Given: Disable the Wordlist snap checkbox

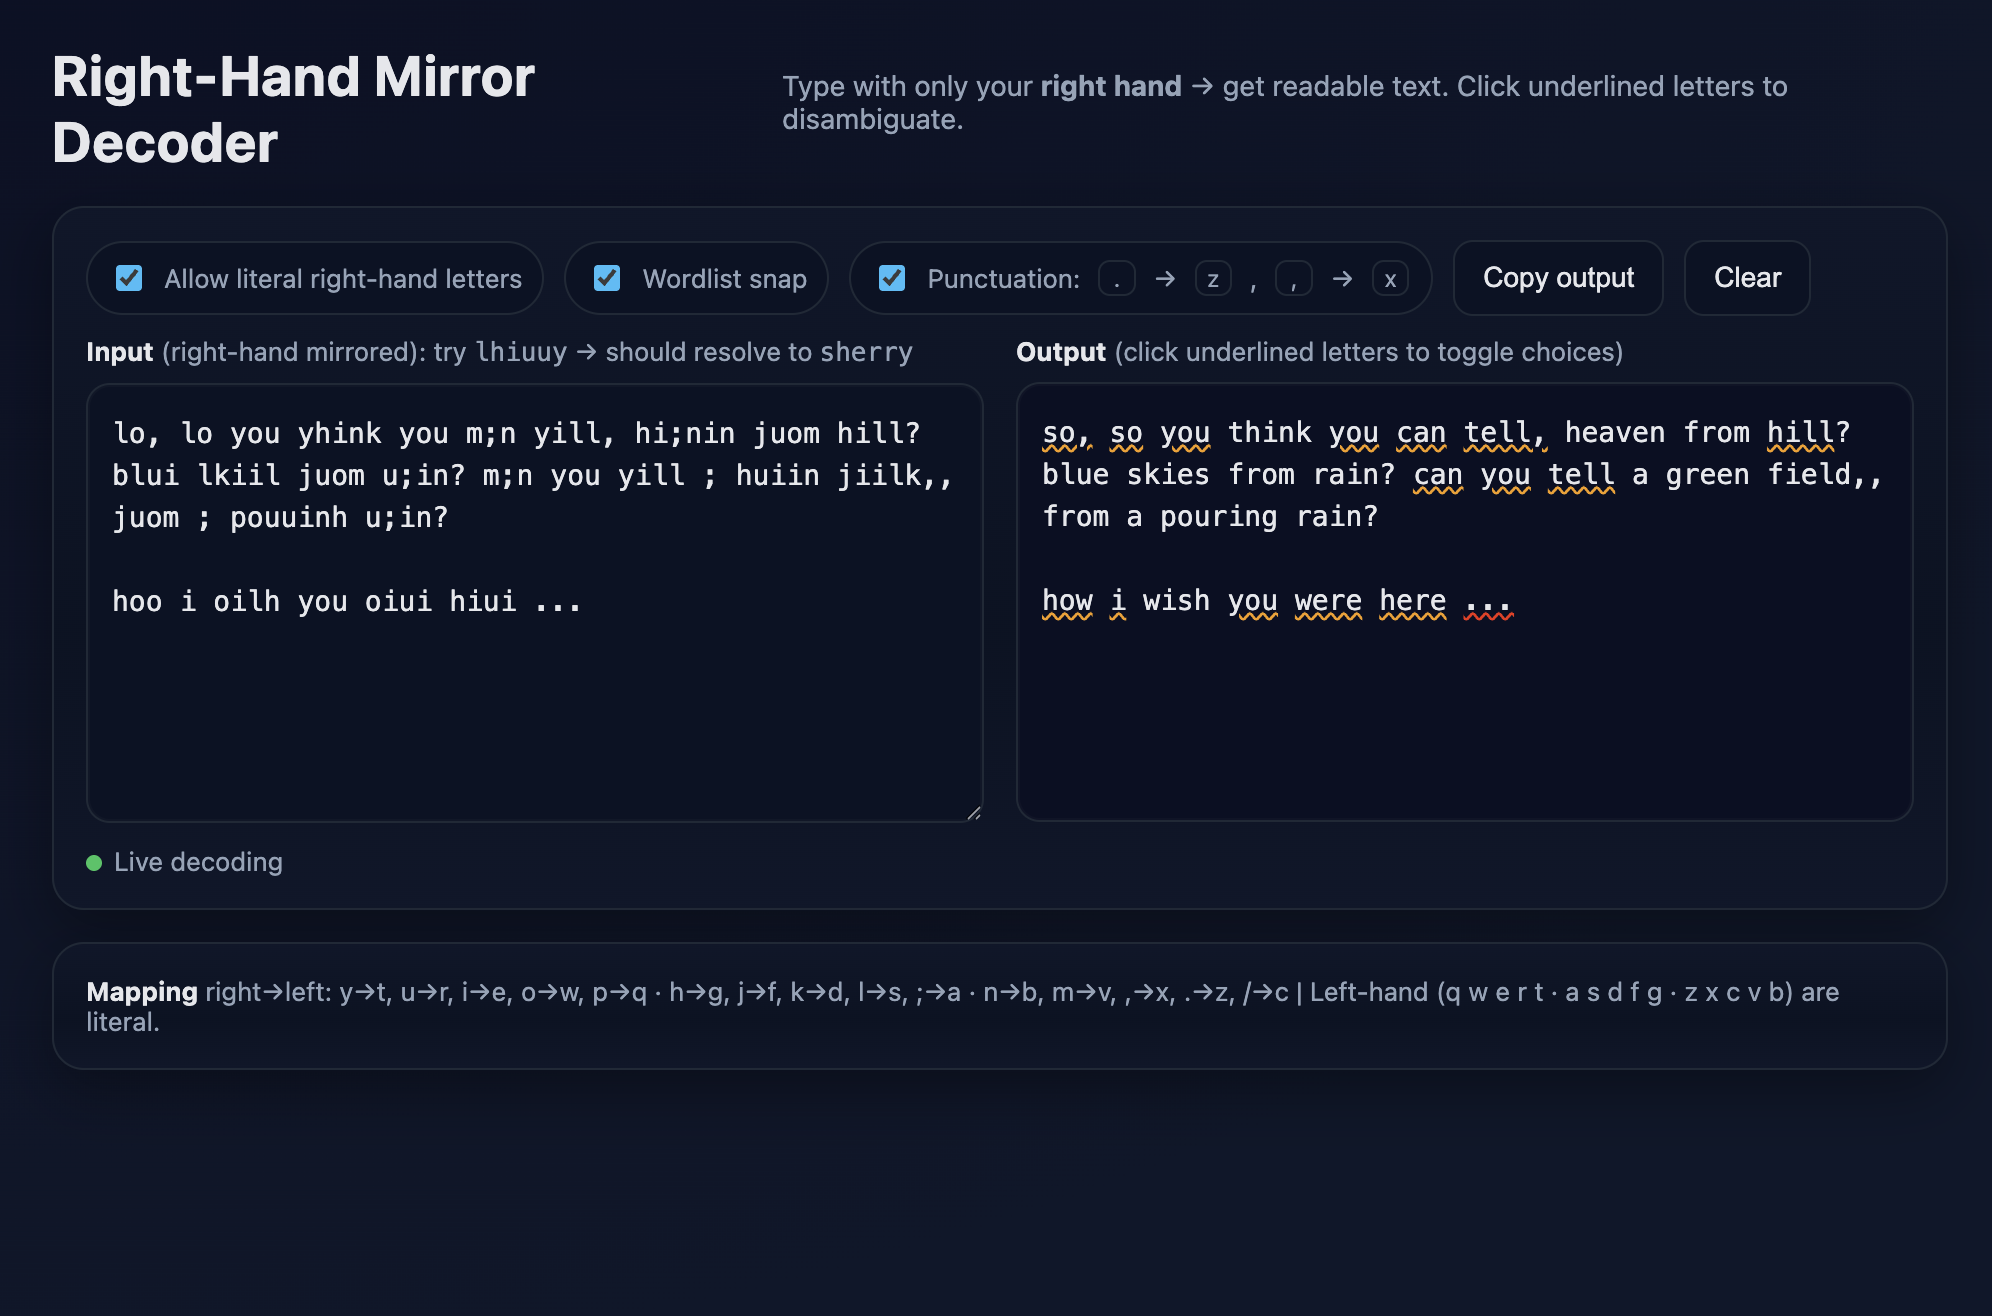Looking at the screenshot, I should pyautogui.click(x=607, y=278).
